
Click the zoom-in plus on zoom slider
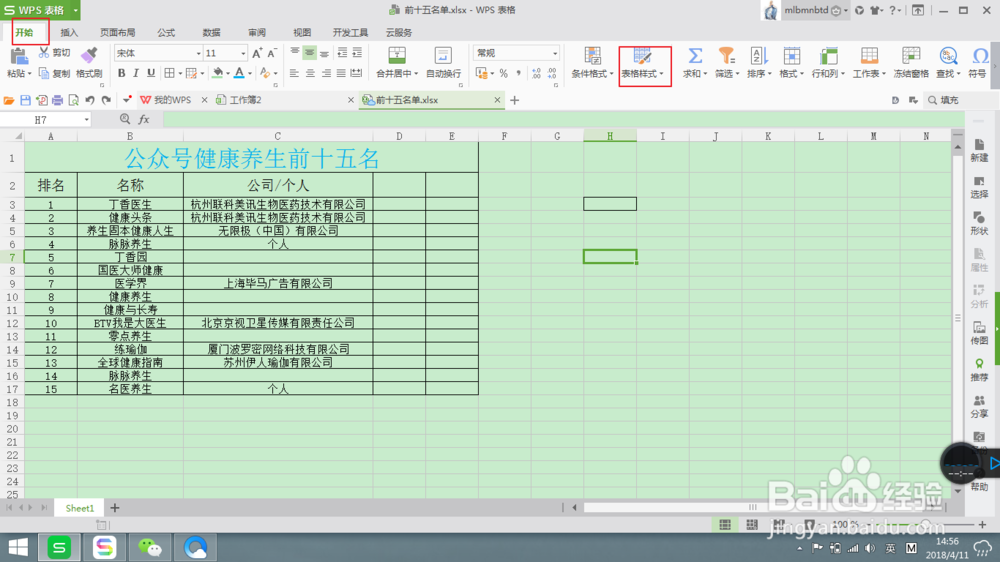tap(982, 524)
